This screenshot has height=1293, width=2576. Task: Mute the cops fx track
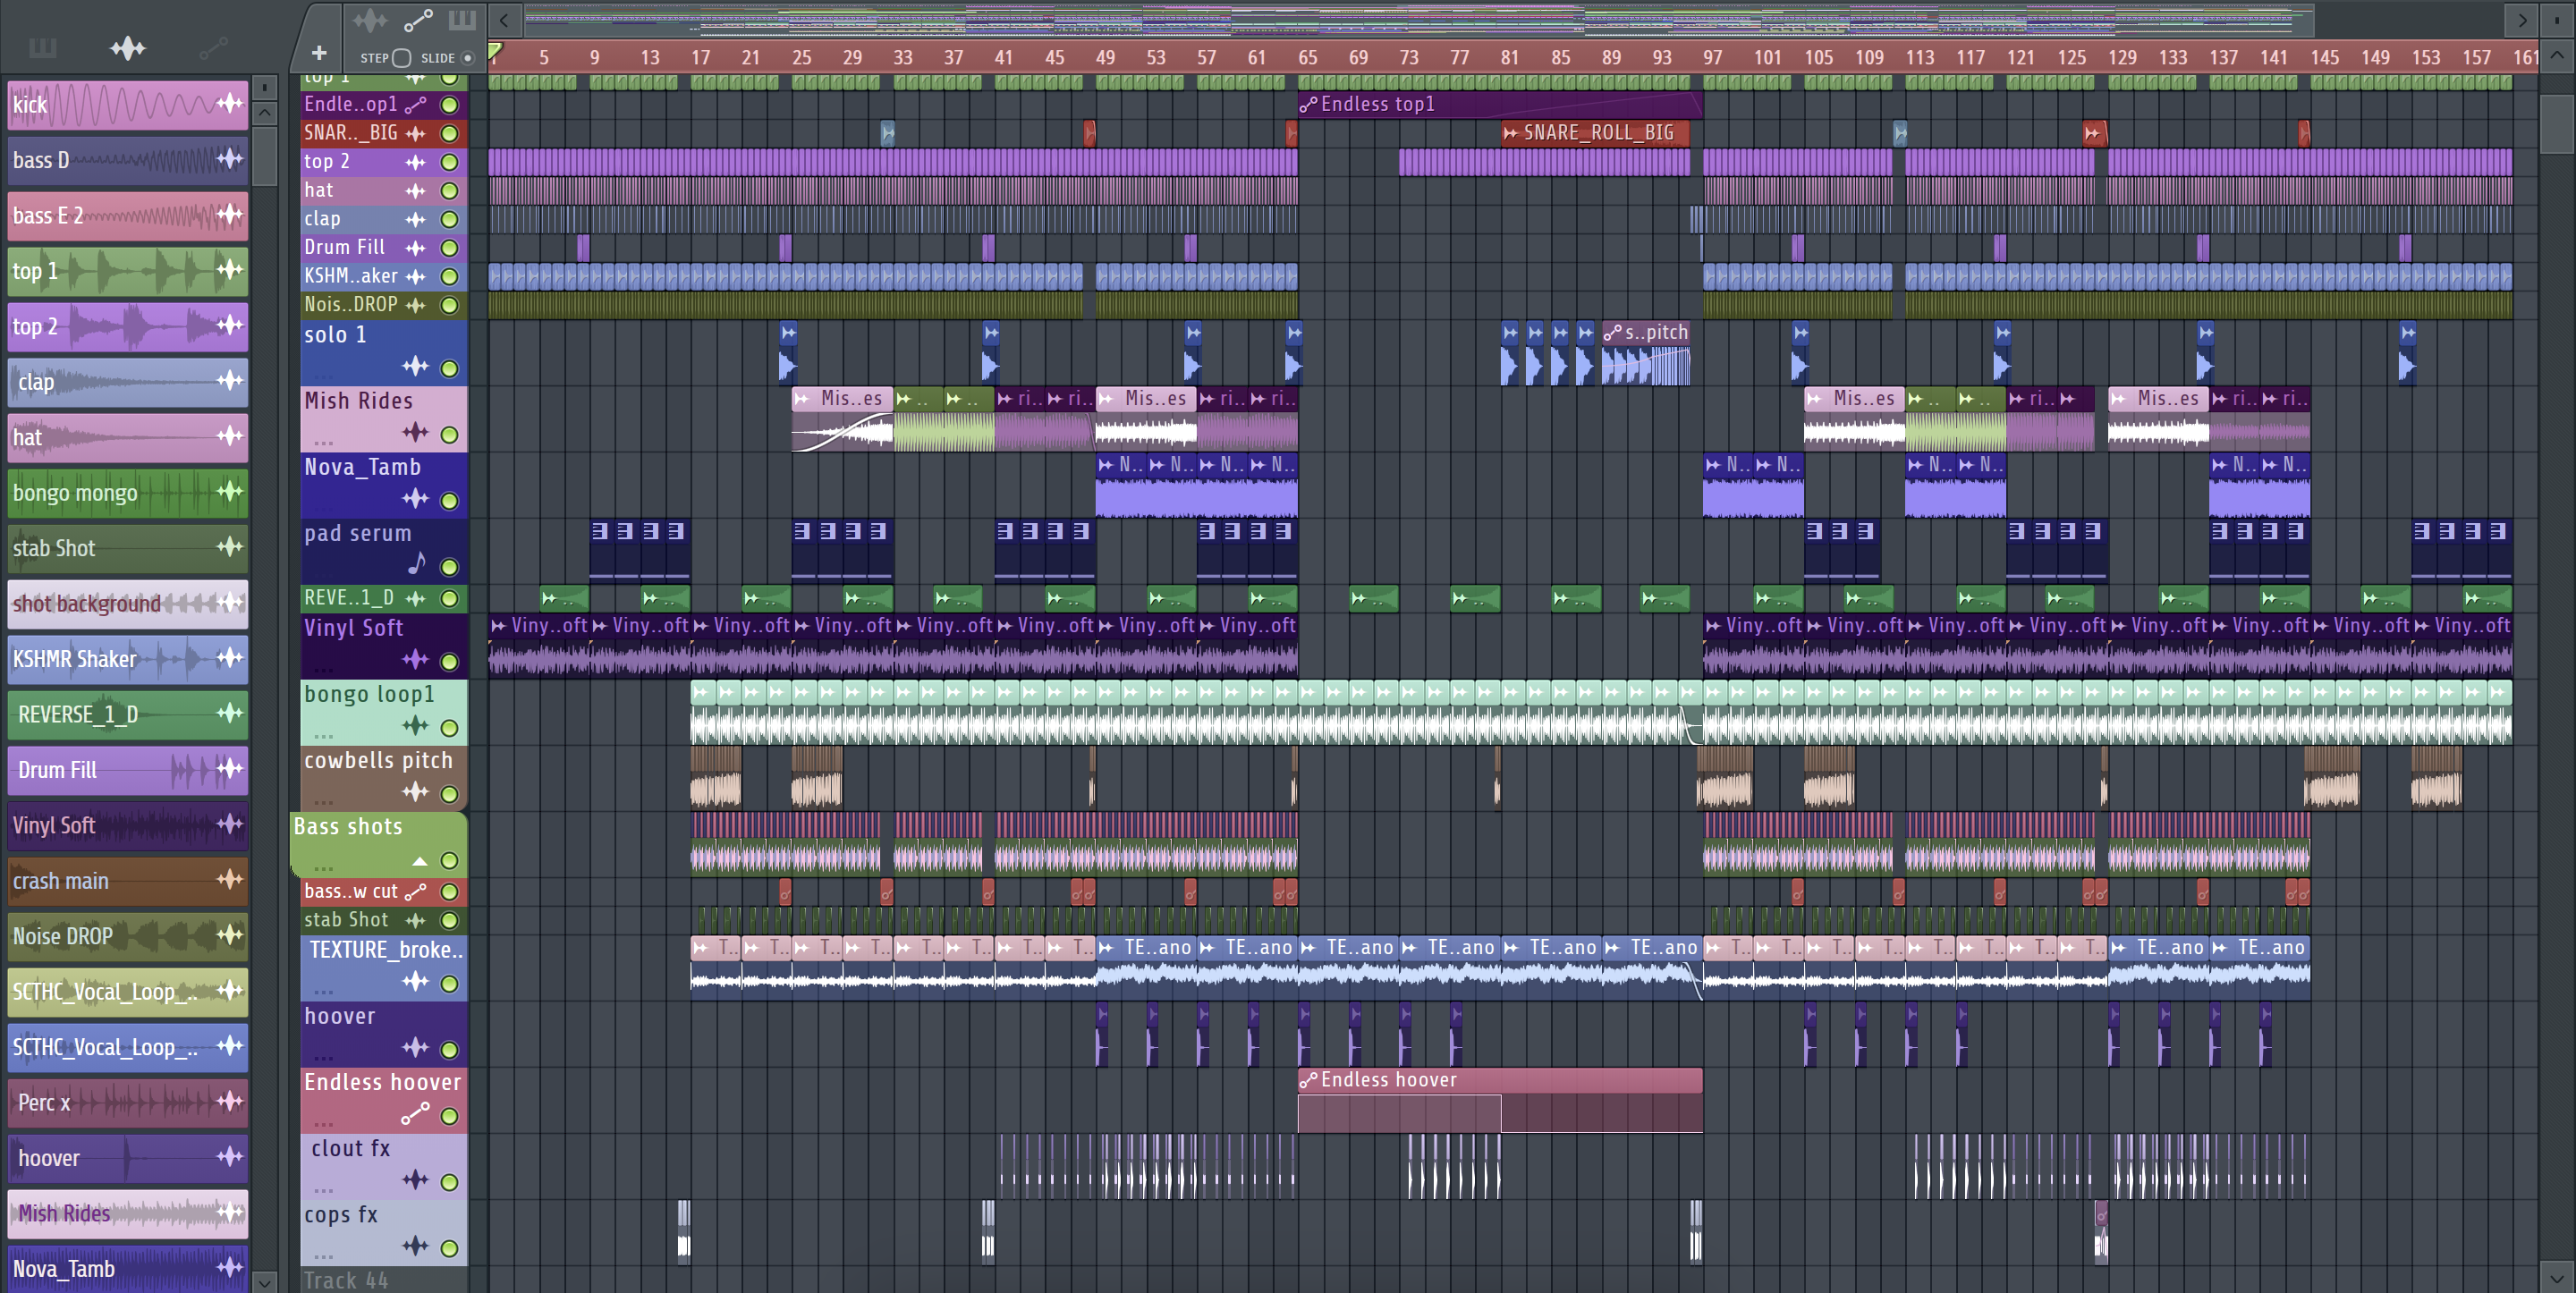(450, 1248)
